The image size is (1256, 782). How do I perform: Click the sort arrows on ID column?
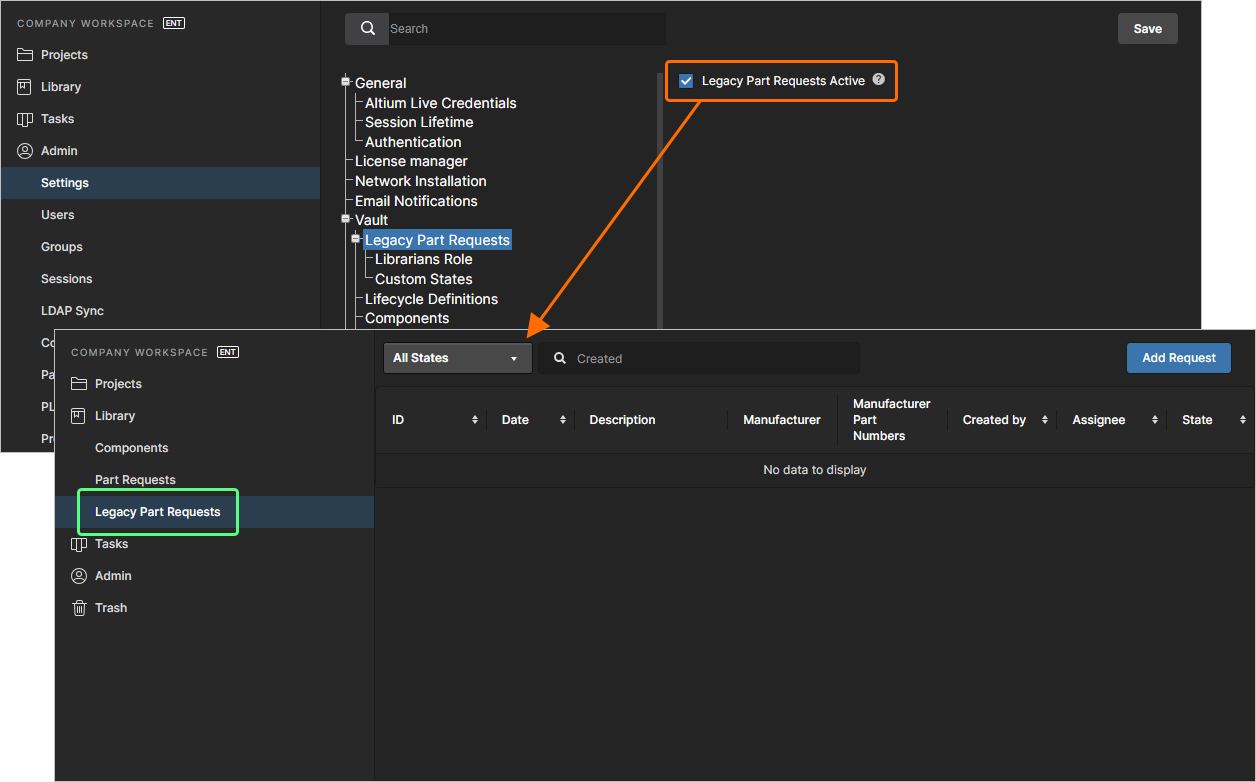pos(475,420)
